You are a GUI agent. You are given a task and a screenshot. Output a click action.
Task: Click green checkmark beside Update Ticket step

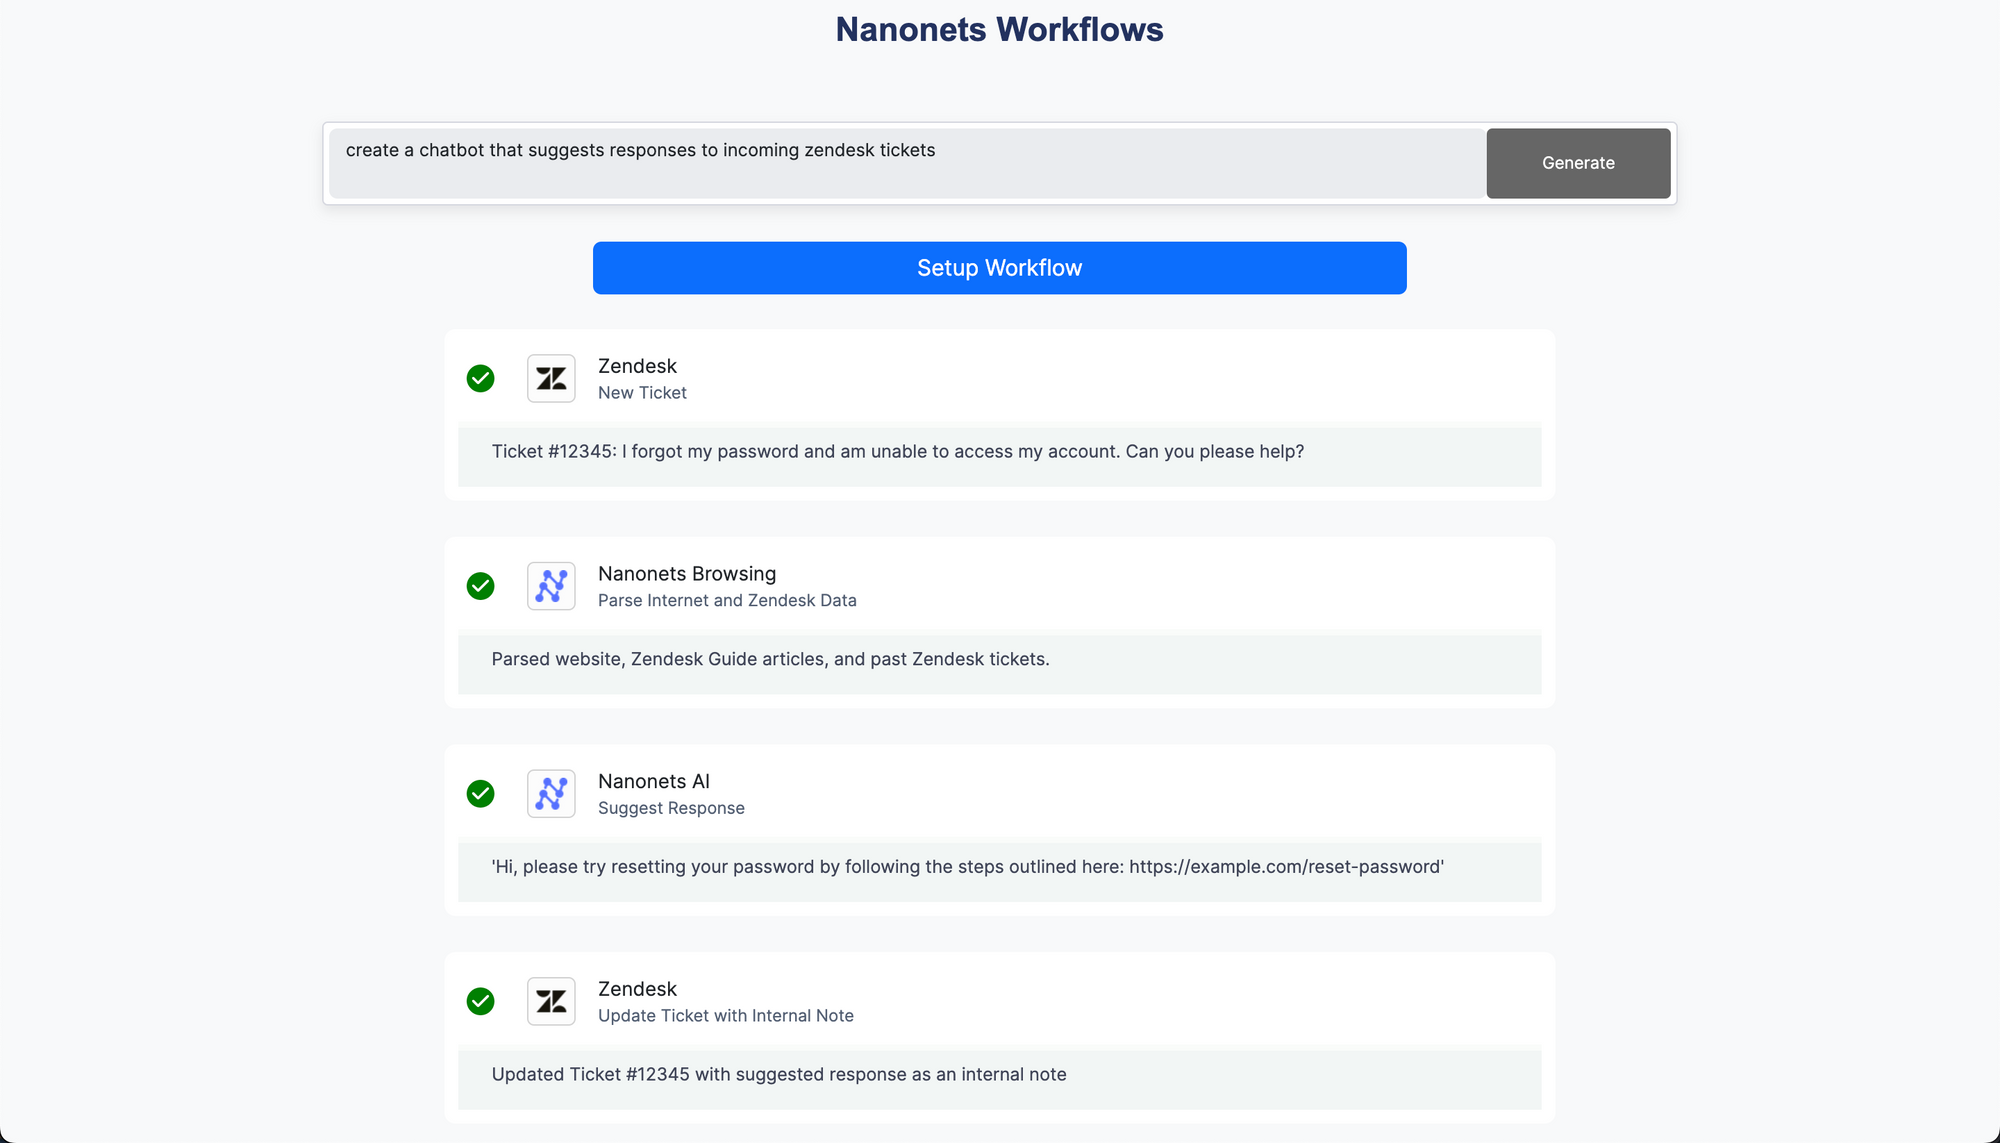click(481, 1001)
